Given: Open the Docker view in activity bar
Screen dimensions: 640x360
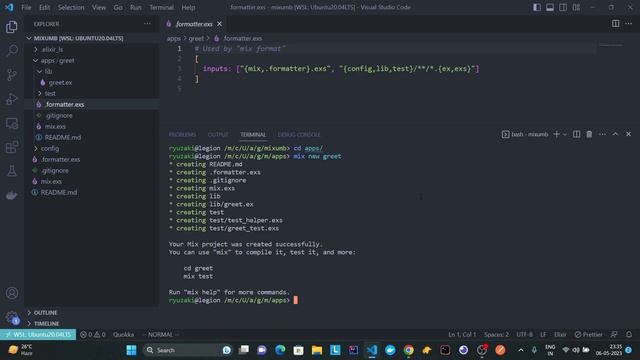Looking at the screenshot, I should [12, 195].
